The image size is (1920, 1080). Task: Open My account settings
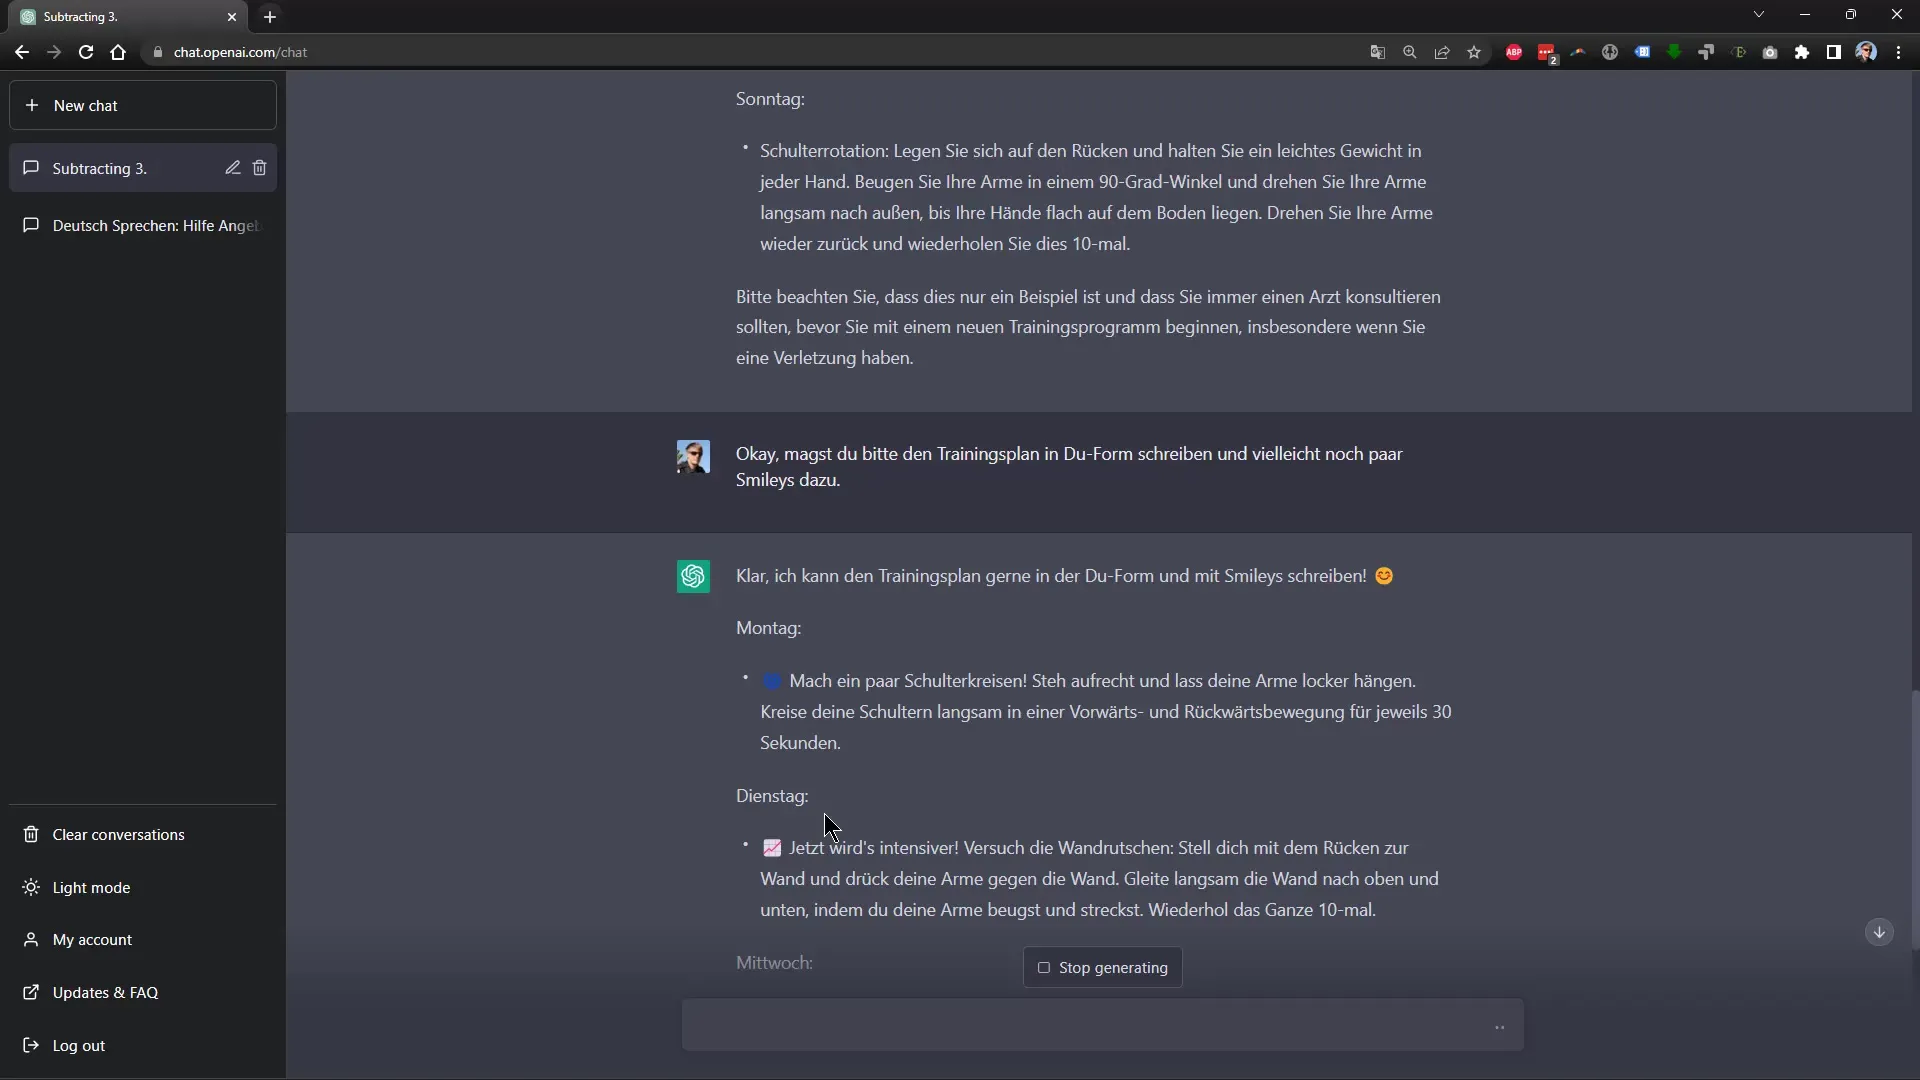[x=91, y=939]
